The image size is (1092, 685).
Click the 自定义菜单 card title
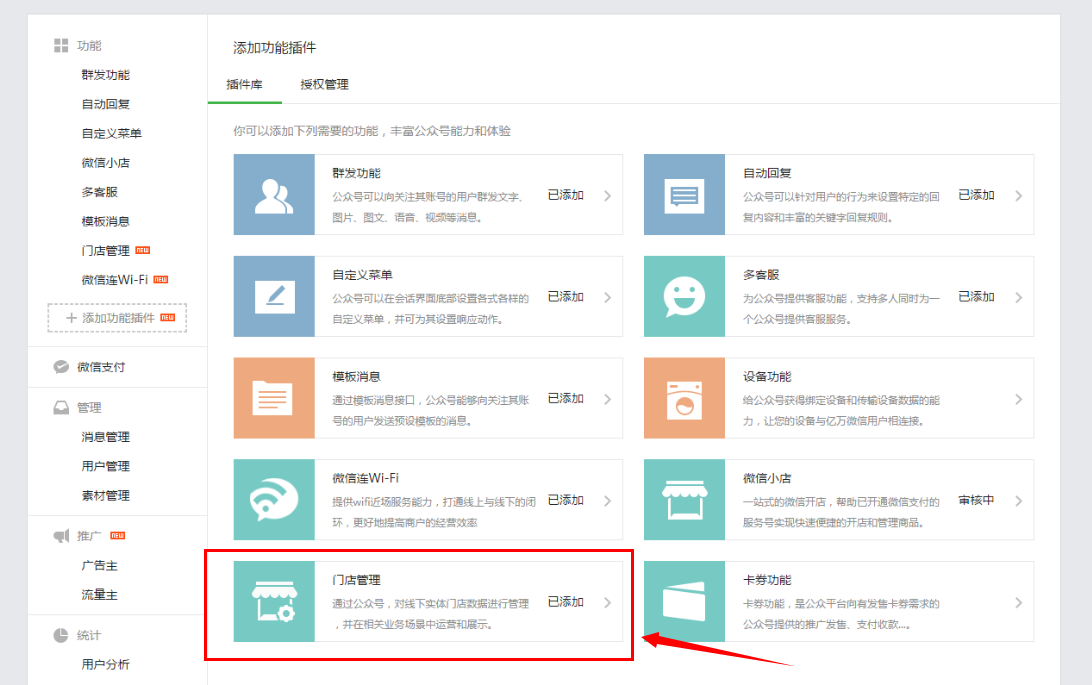[363, 275]
